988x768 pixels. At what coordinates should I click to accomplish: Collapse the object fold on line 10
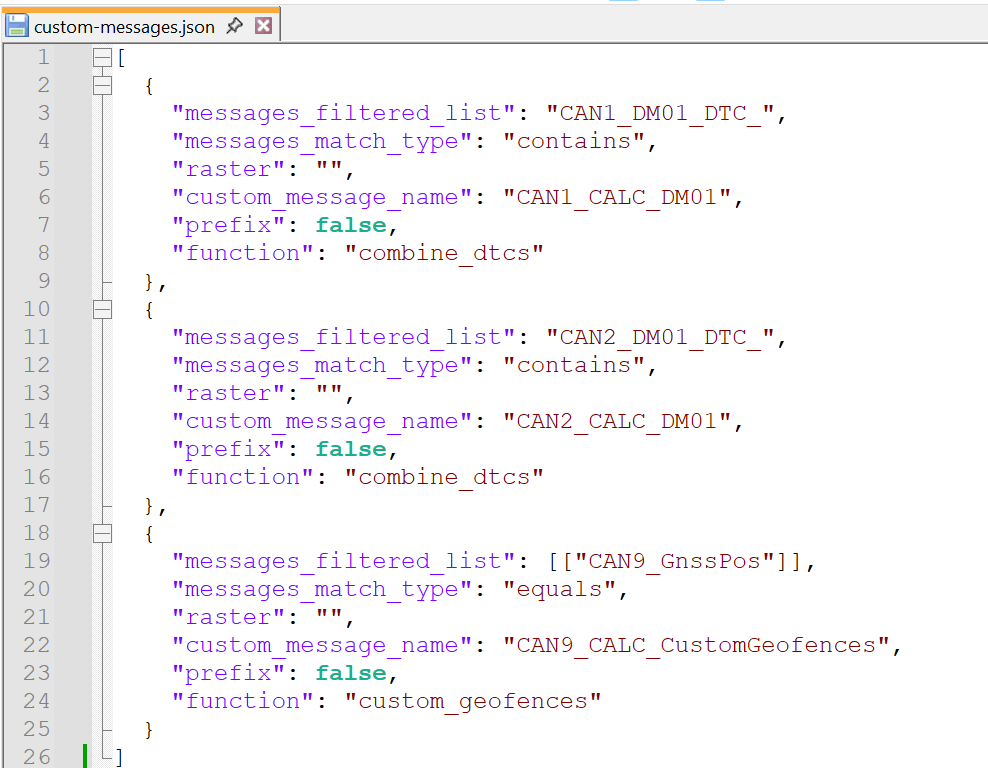click(x=102, y=309)
